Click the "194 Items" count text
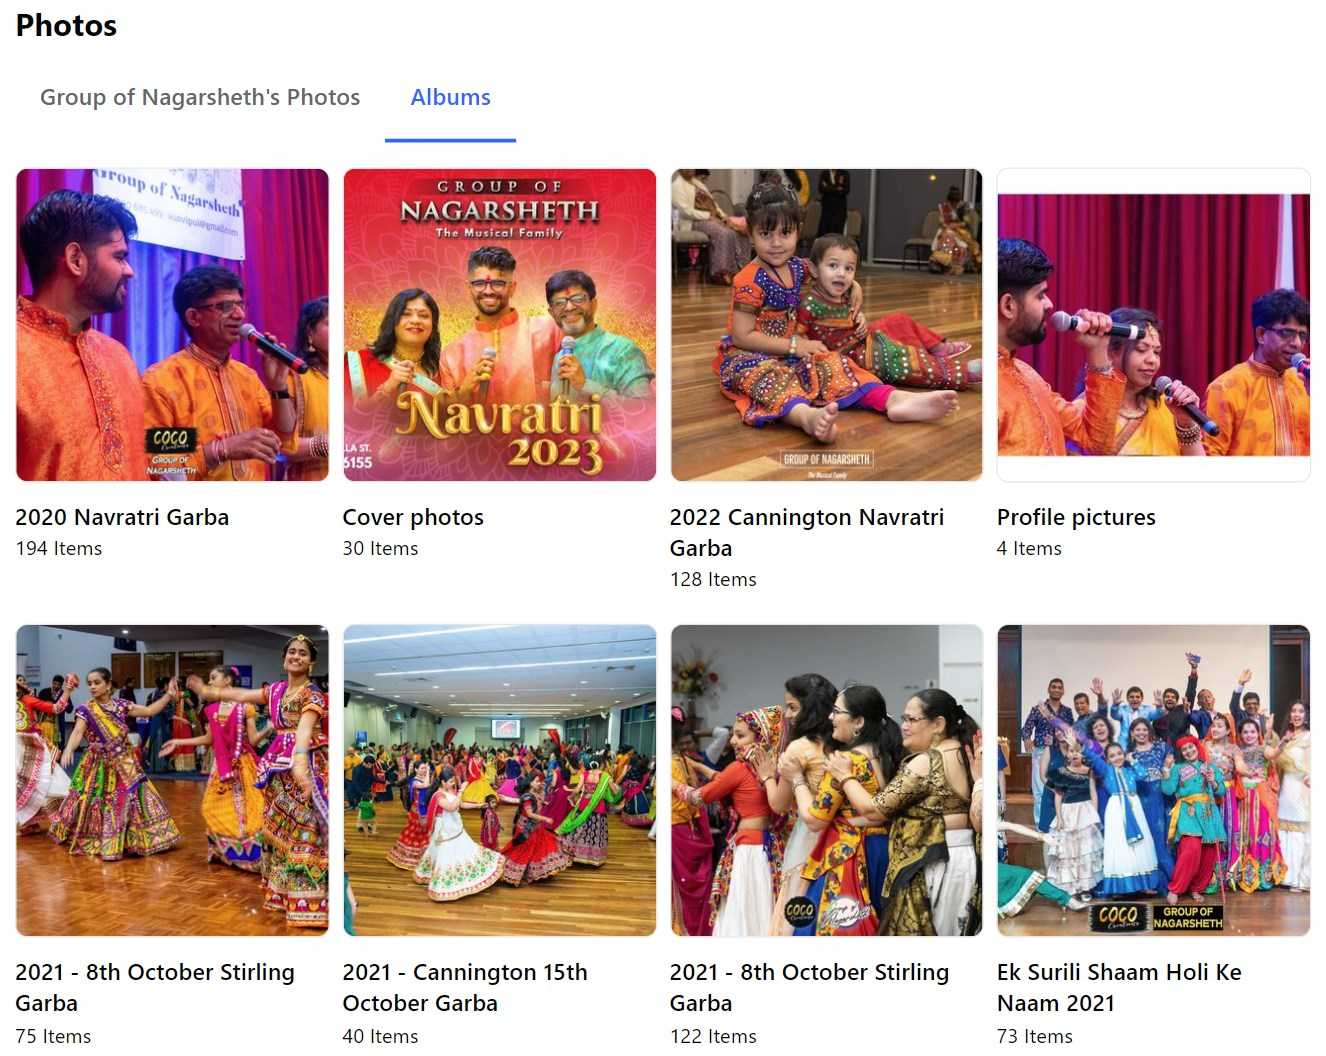 point(59,548)
